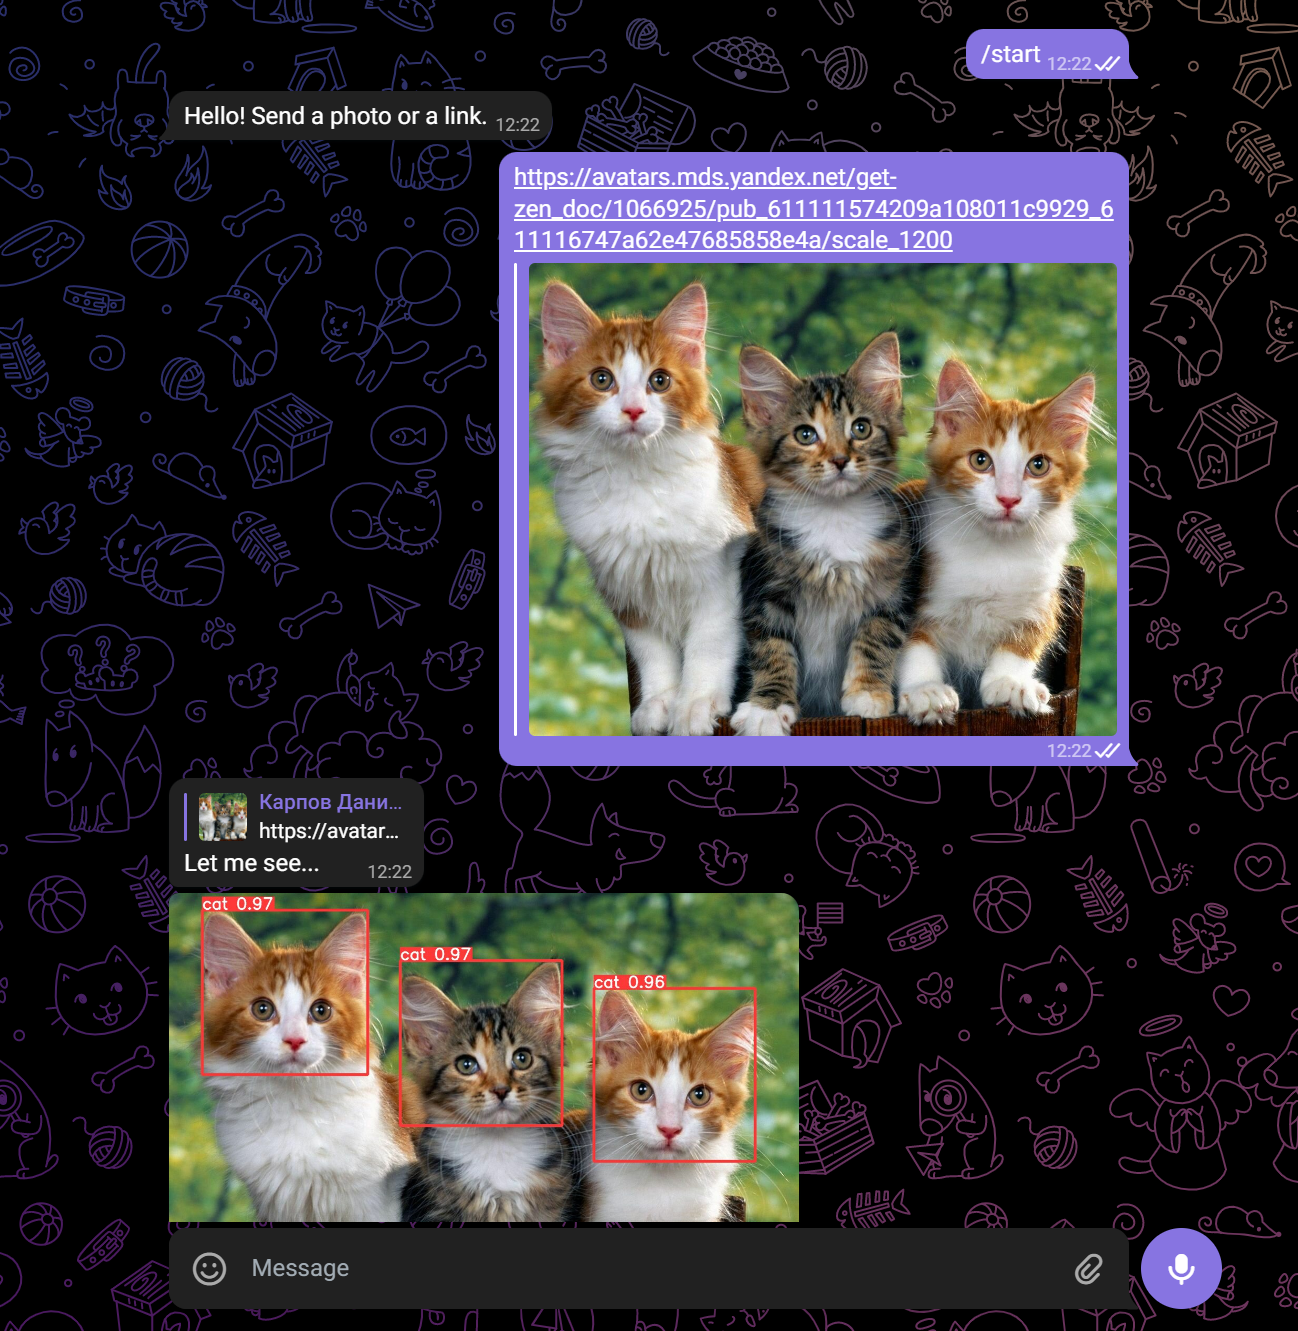Screen dimensions: 1298x1331
Task: Click the 12:22 timestamp on the Hello message
Action: coord(517,125)
